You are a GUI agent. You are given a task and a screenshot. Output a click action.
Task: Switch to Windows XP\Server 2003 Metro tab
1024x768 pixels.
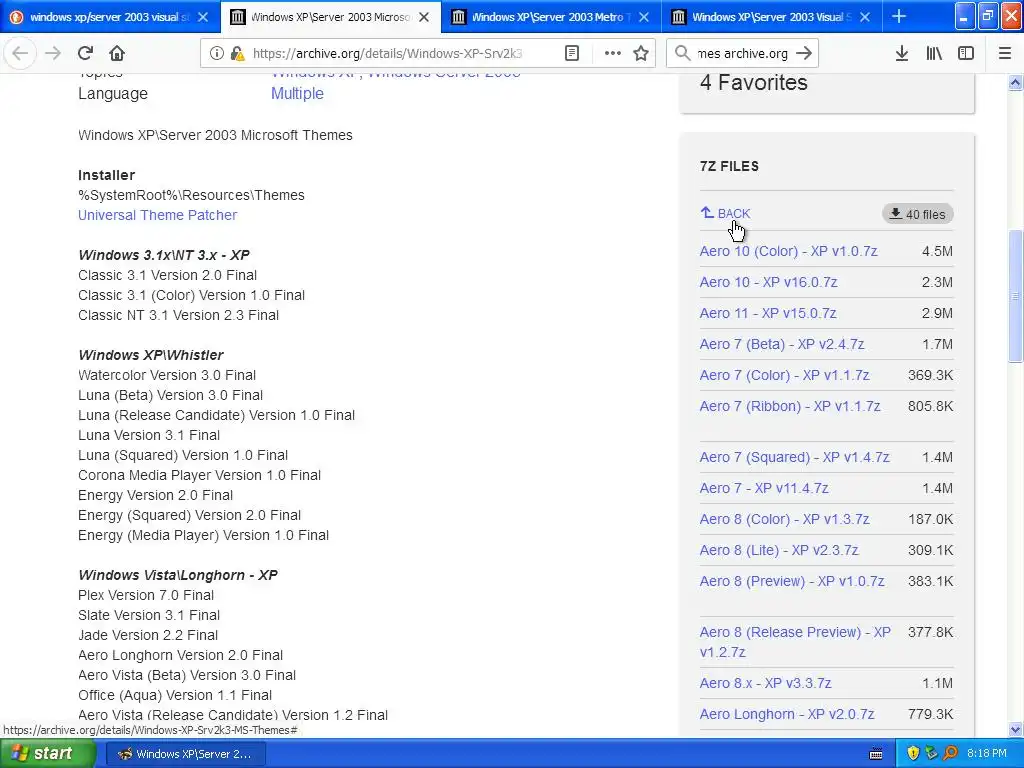[x=551, y=17]
